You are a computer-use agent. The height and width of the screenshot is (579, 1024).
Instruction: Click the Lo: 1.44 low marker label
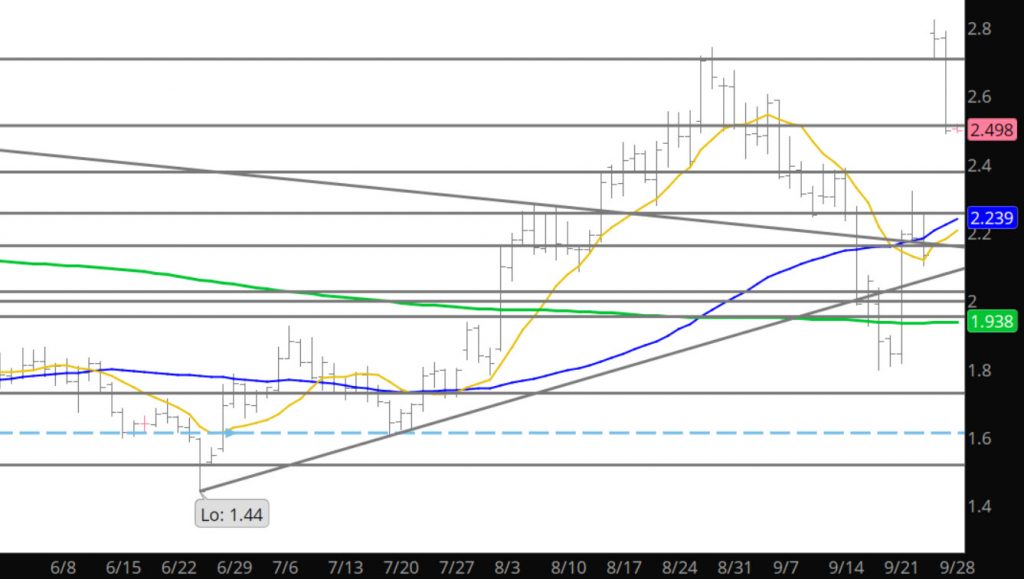(232, 514)
